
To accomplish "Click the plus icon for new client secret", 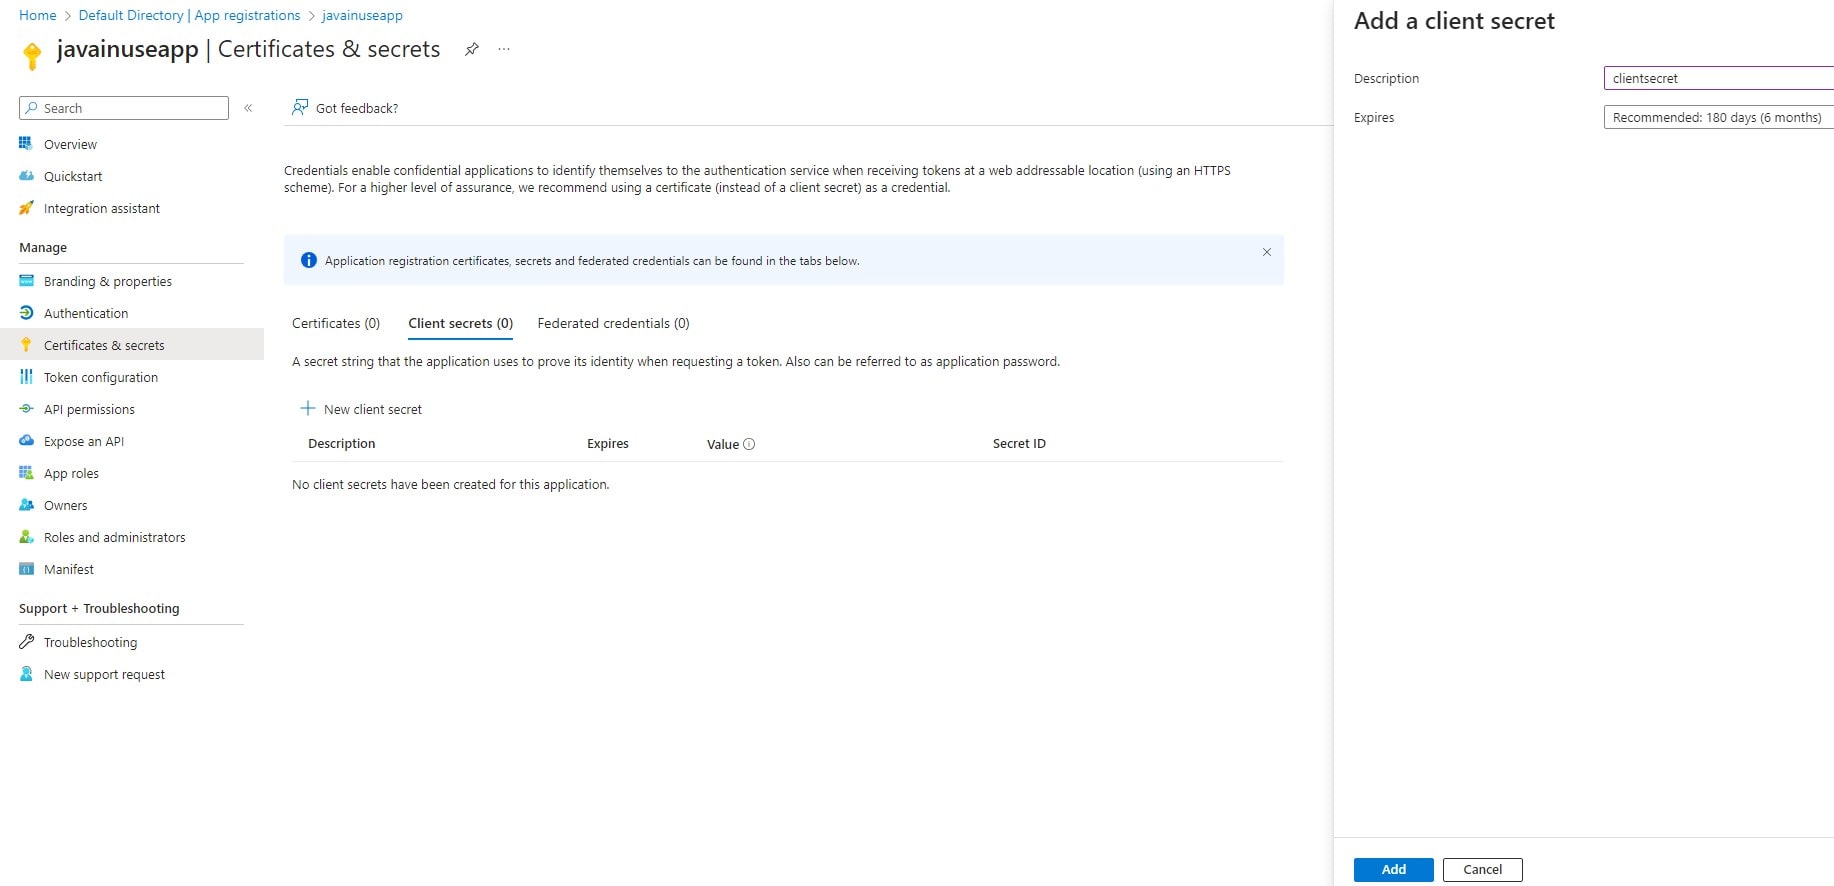I will tap(308, 408).
